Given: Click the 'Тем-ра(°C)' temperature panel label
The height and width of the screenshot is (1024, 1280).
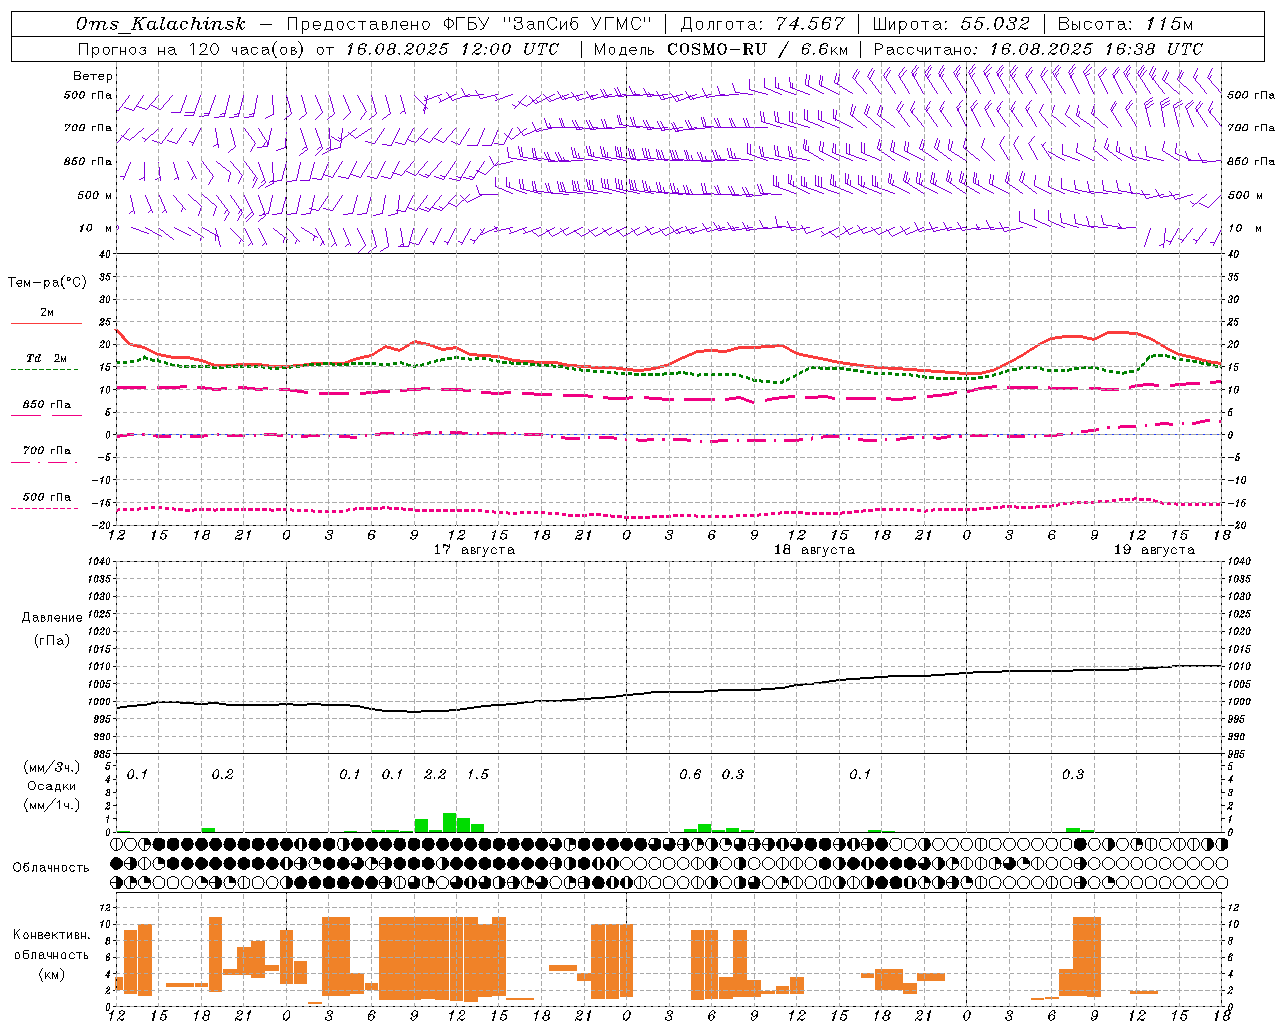Looking at the screenshot, I should pos(47,283).
